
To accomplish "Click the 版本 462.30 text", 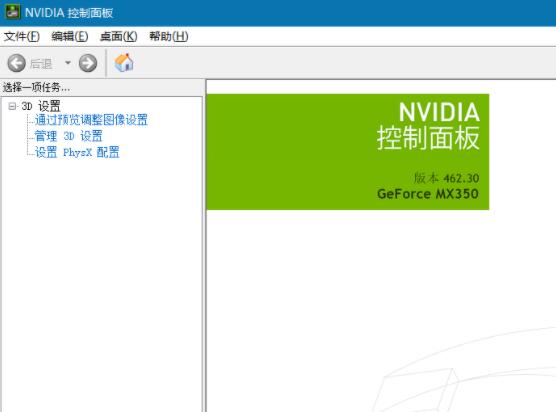I will pyautogui.click(x=446, y=178).
